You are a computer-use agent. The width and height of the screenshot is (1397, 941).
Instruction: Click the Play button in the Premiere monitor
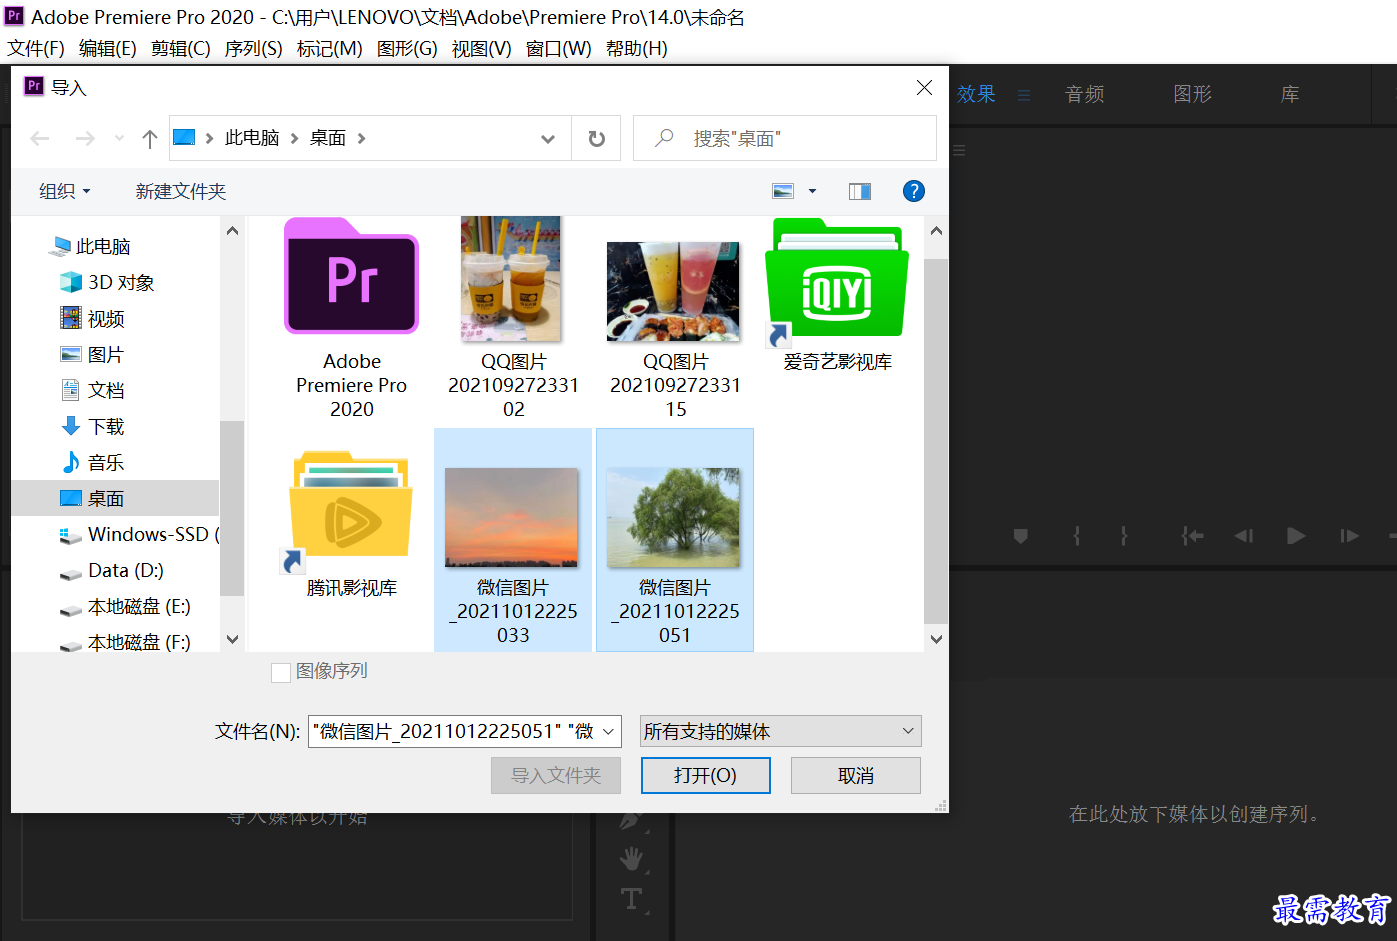click(x=1296, y=536)
